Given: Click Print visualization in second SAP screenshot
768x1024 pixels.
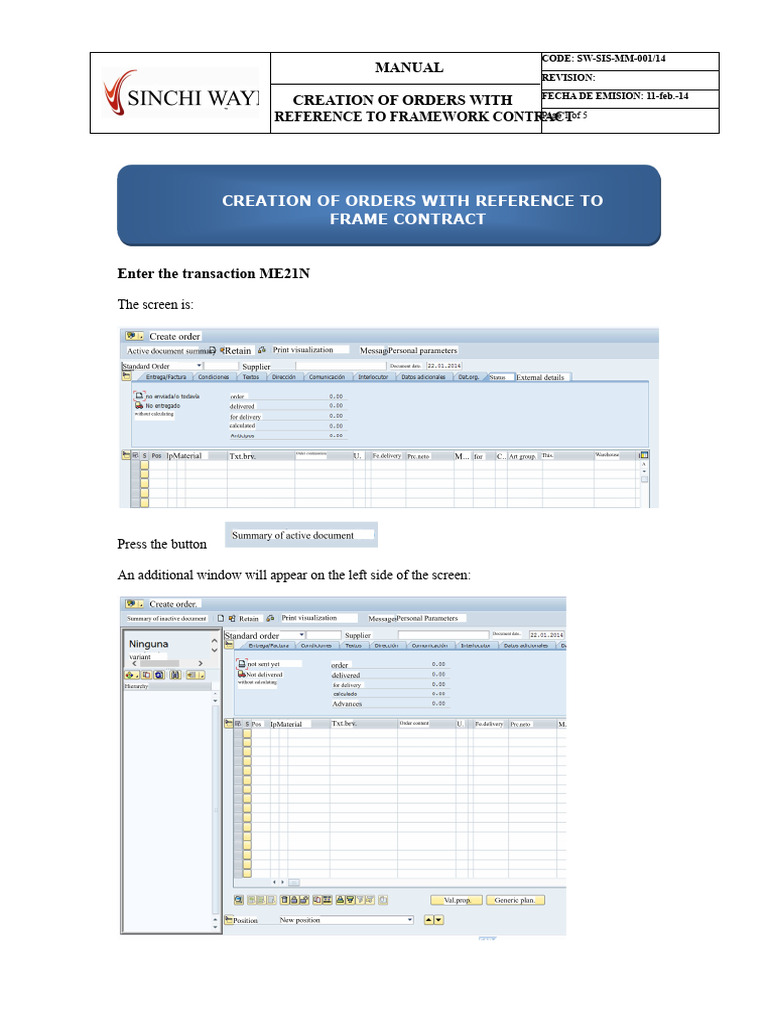Looking at the screenshot, I should [x=309, y=618].
